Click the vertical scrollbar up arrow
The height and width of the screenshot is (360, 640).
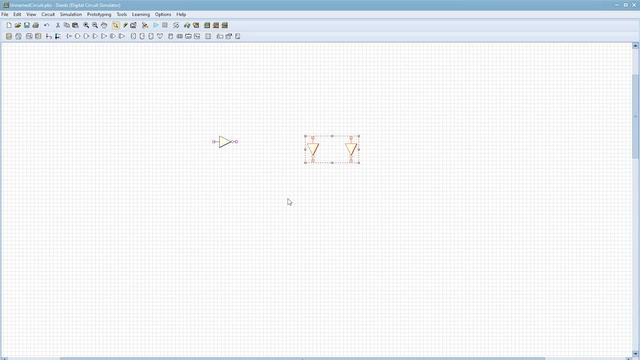click(x=636, y=46)
